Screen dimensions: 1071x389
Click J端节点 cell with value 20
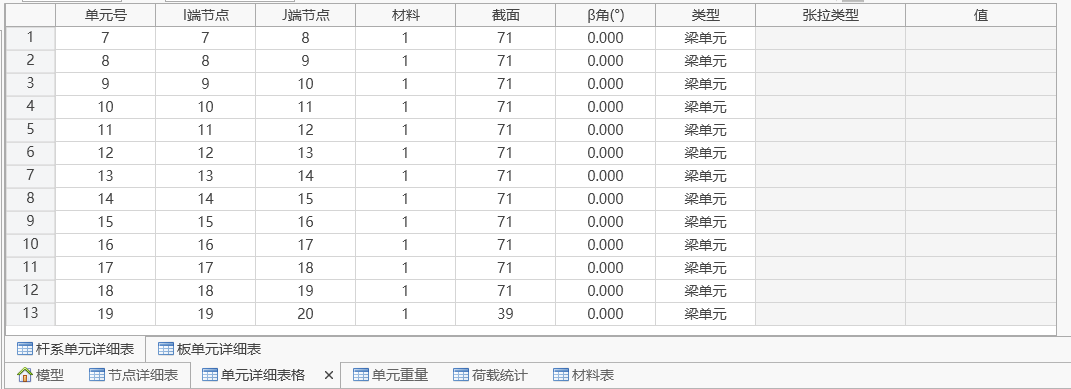tap(305, 314)
